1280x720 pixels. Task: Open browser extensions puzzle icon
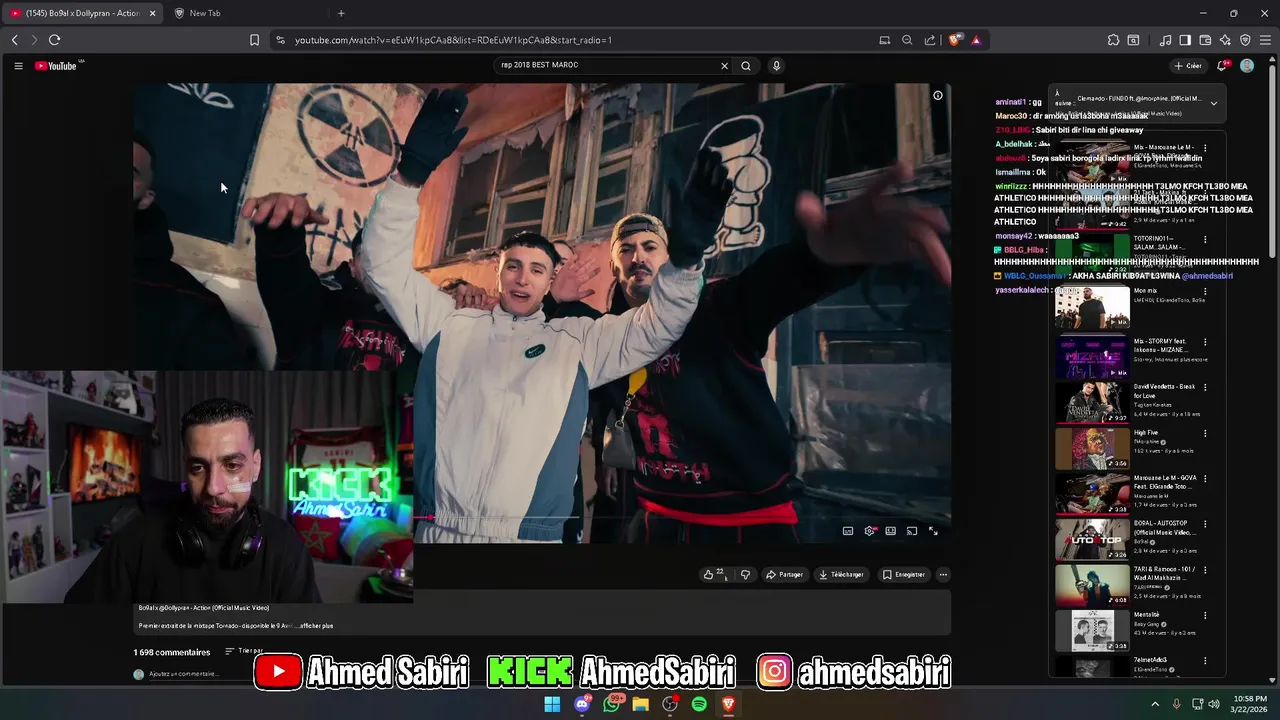[1113, 40]
